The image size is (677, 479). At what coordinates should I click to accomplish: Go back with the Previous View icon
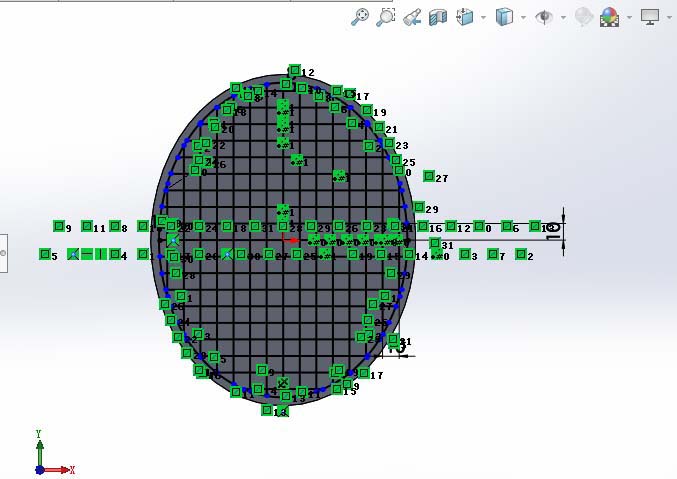pyautogui.click(x=411, y=18)
